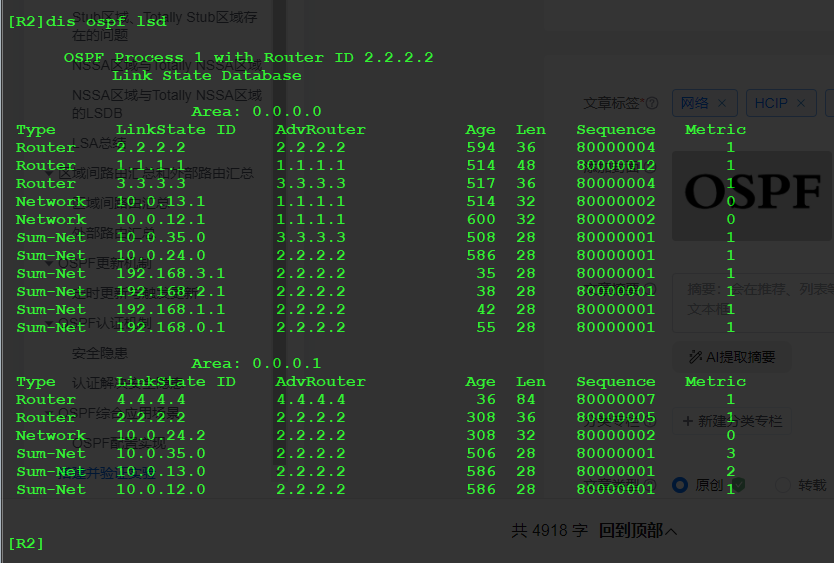Click age value 600 in Network 10.0.12.1 row
Image resolution: width=834 pixels, height=563 pixels.
[x=481, y=220]
